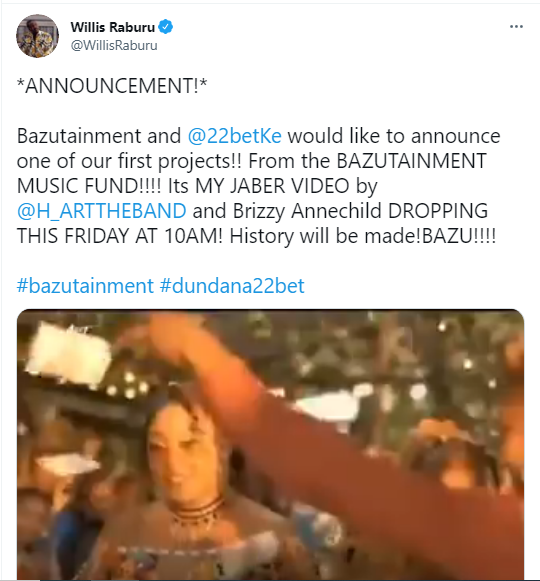This screenshot has width=540, height=581.
Task: Click the *ANNOUNCEMENT!* heading line of the tweet
Action: pyautogui.click(x=112, y=86)
